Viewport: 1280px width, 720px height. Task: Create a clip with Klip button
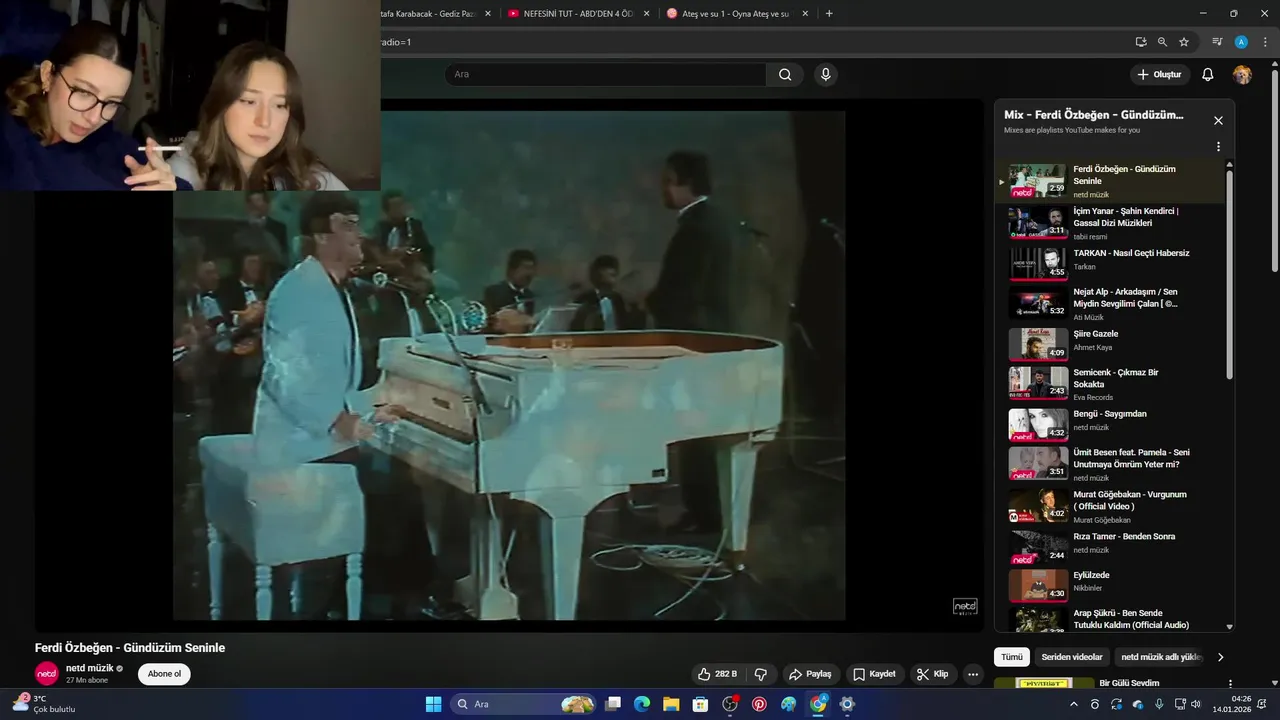click(x=932, y=674)
